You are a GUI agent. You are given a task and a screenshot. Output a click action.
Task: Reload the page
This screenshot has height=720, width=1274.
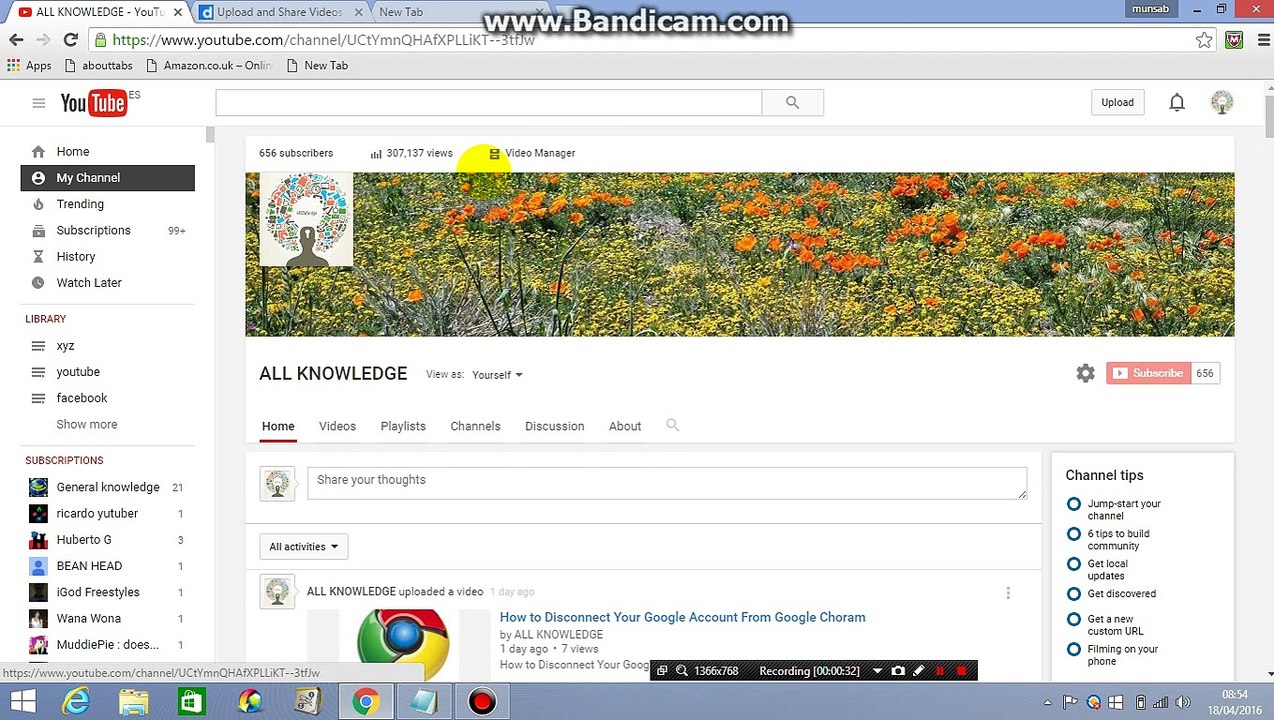[70, 40]
